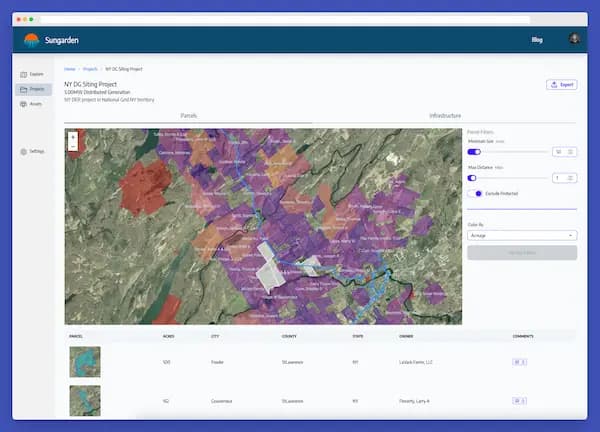Go to Assets in the sidebar
The height and width of the screenshot is (432, 600).
click(32, 104)
